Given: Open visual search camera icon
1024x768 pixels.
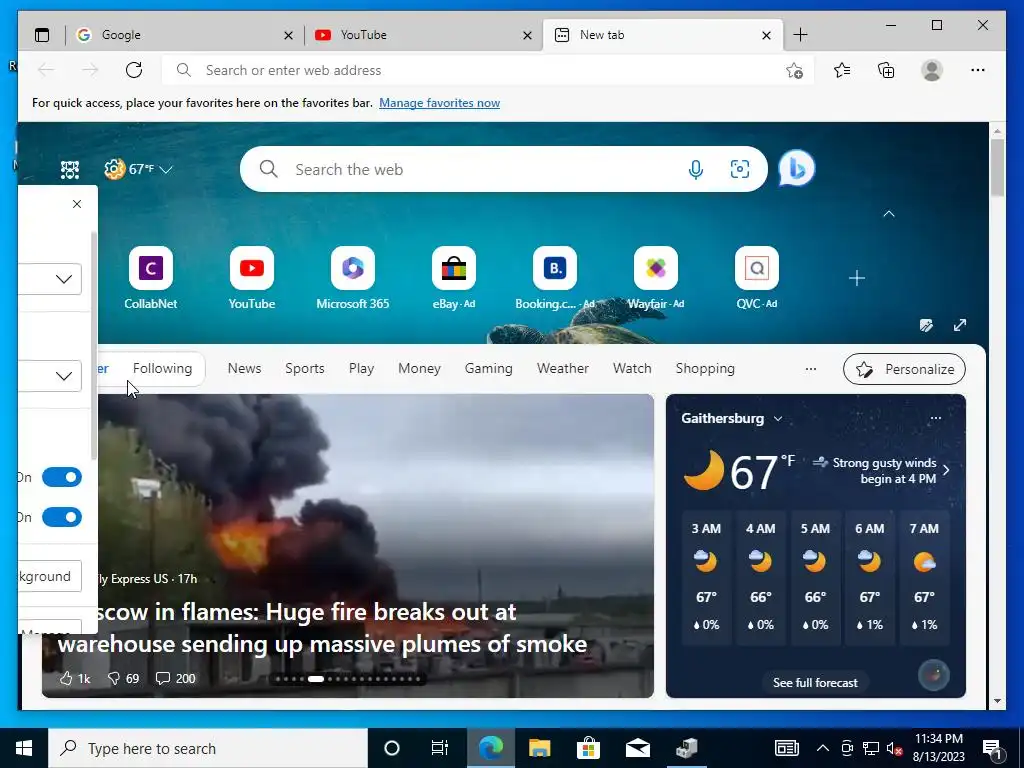Looking at the screenshot, I should pyautogui.click(x=739, y=169).
